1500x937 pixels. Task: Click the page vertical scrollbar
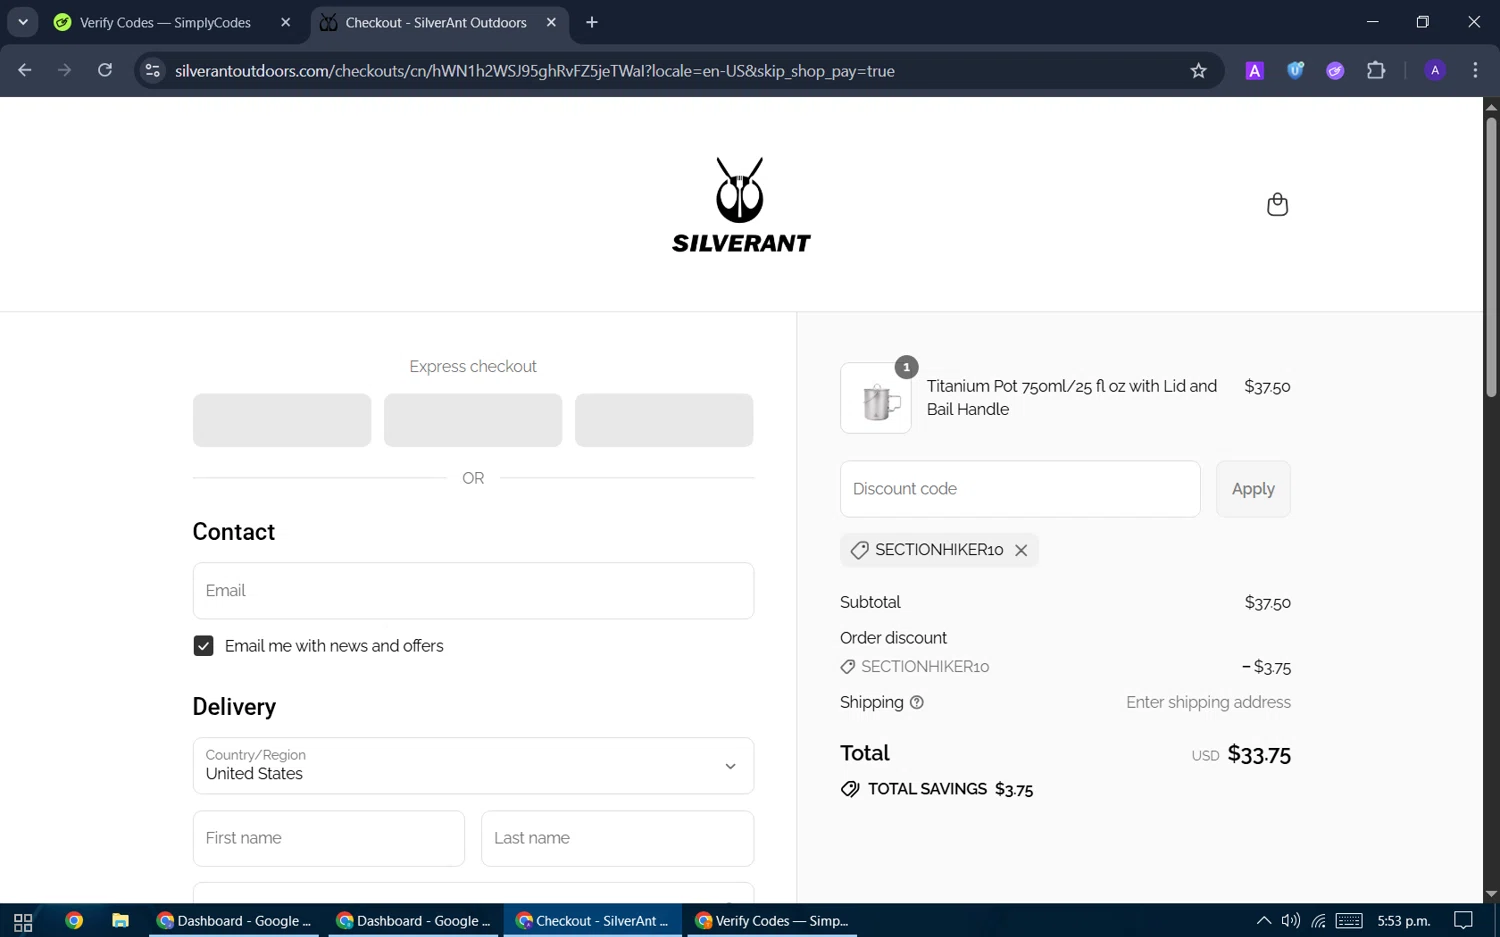tap(1491, 257)
